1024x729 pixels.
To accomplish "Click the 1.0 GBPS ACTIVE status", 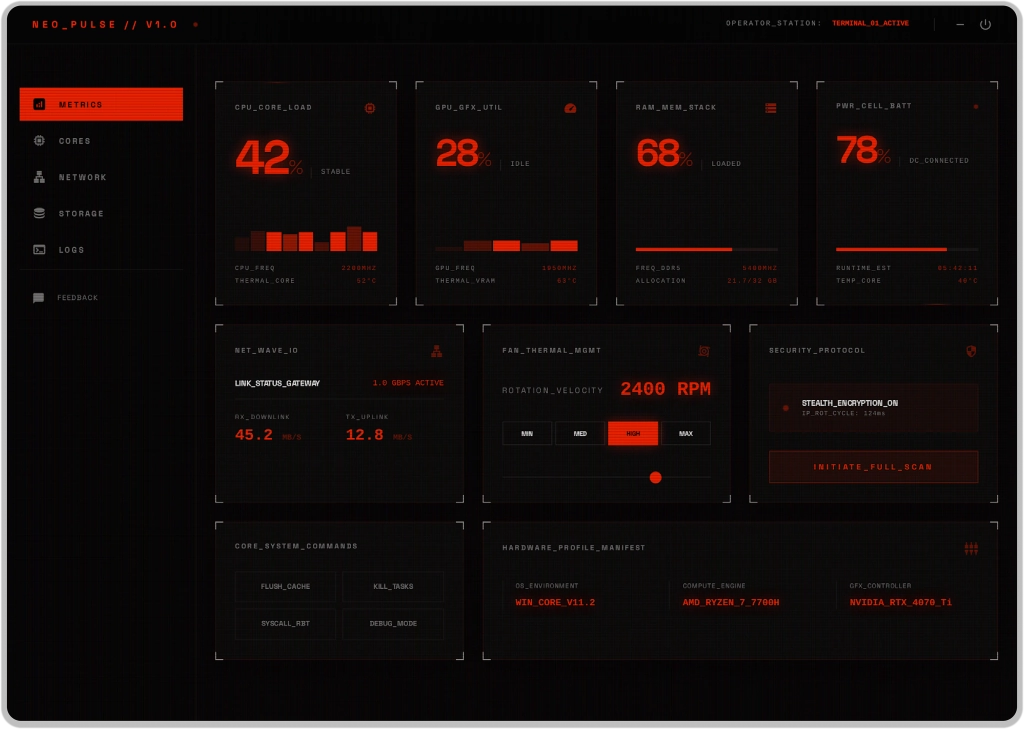I will tap(408, 383).
